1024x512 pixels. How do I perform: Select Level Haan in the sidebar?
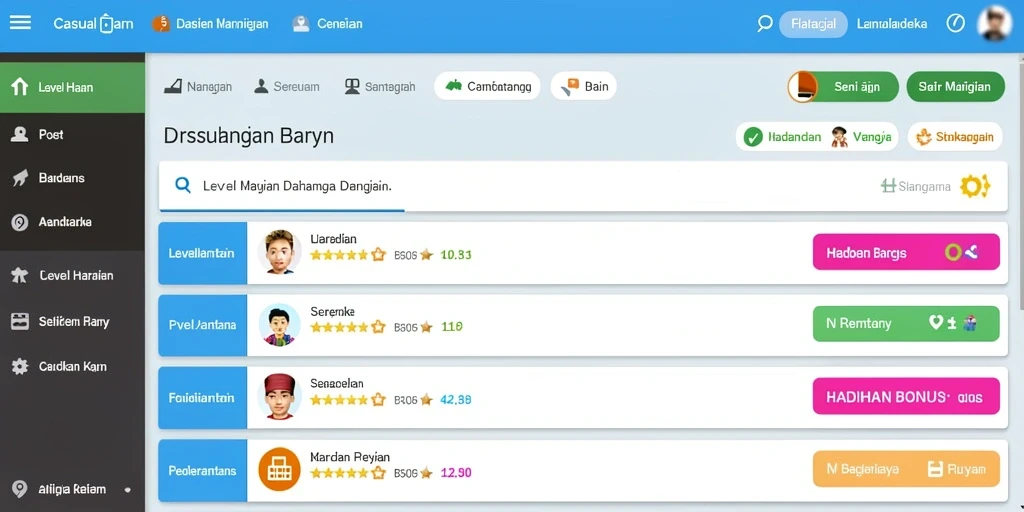click(x=72, y=88)
